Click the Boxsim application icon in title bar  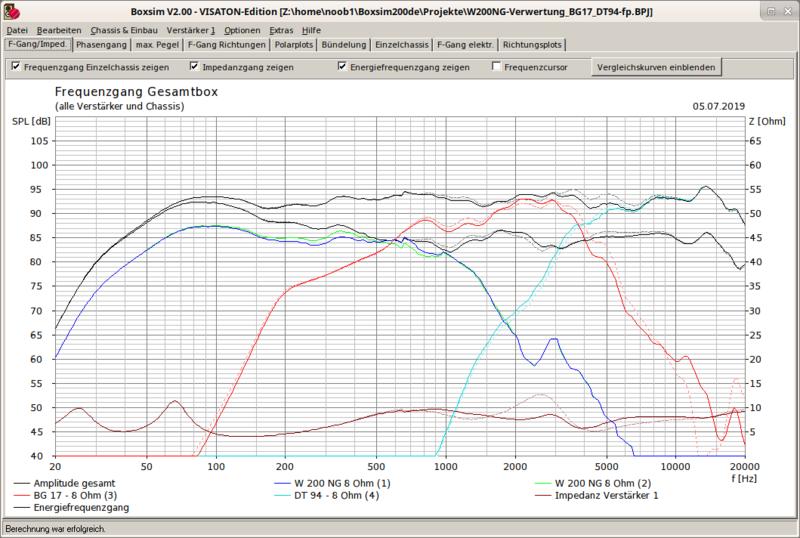coord(12,11)
